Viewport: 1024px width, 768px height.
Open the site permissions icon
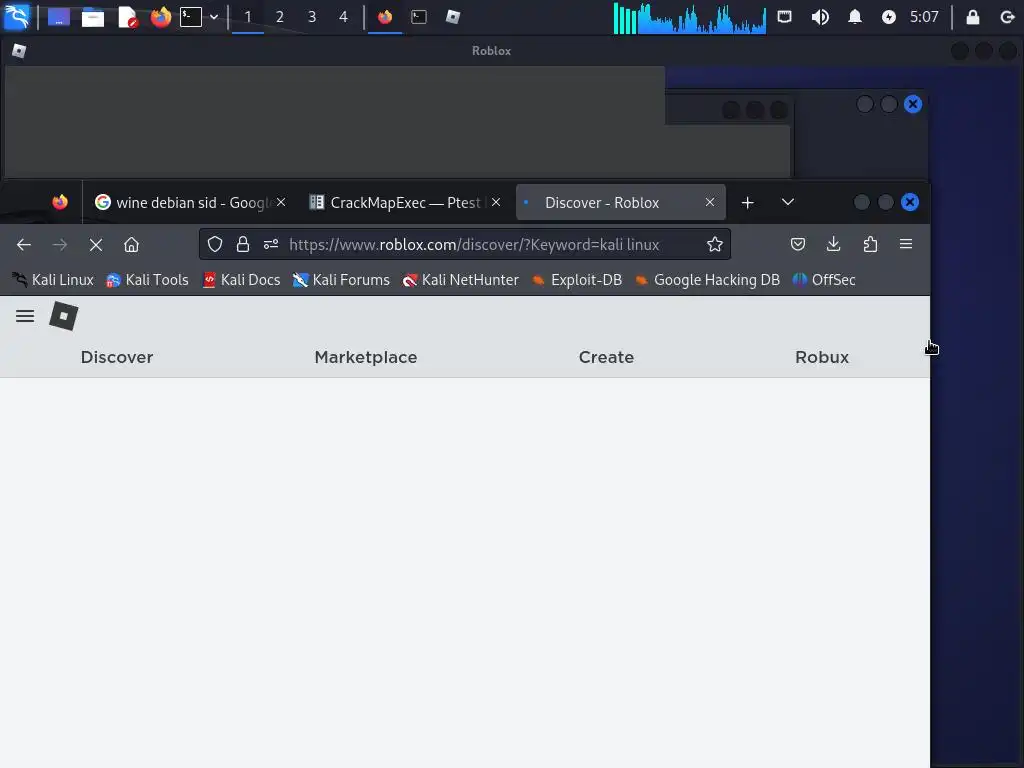click(271, 244)
